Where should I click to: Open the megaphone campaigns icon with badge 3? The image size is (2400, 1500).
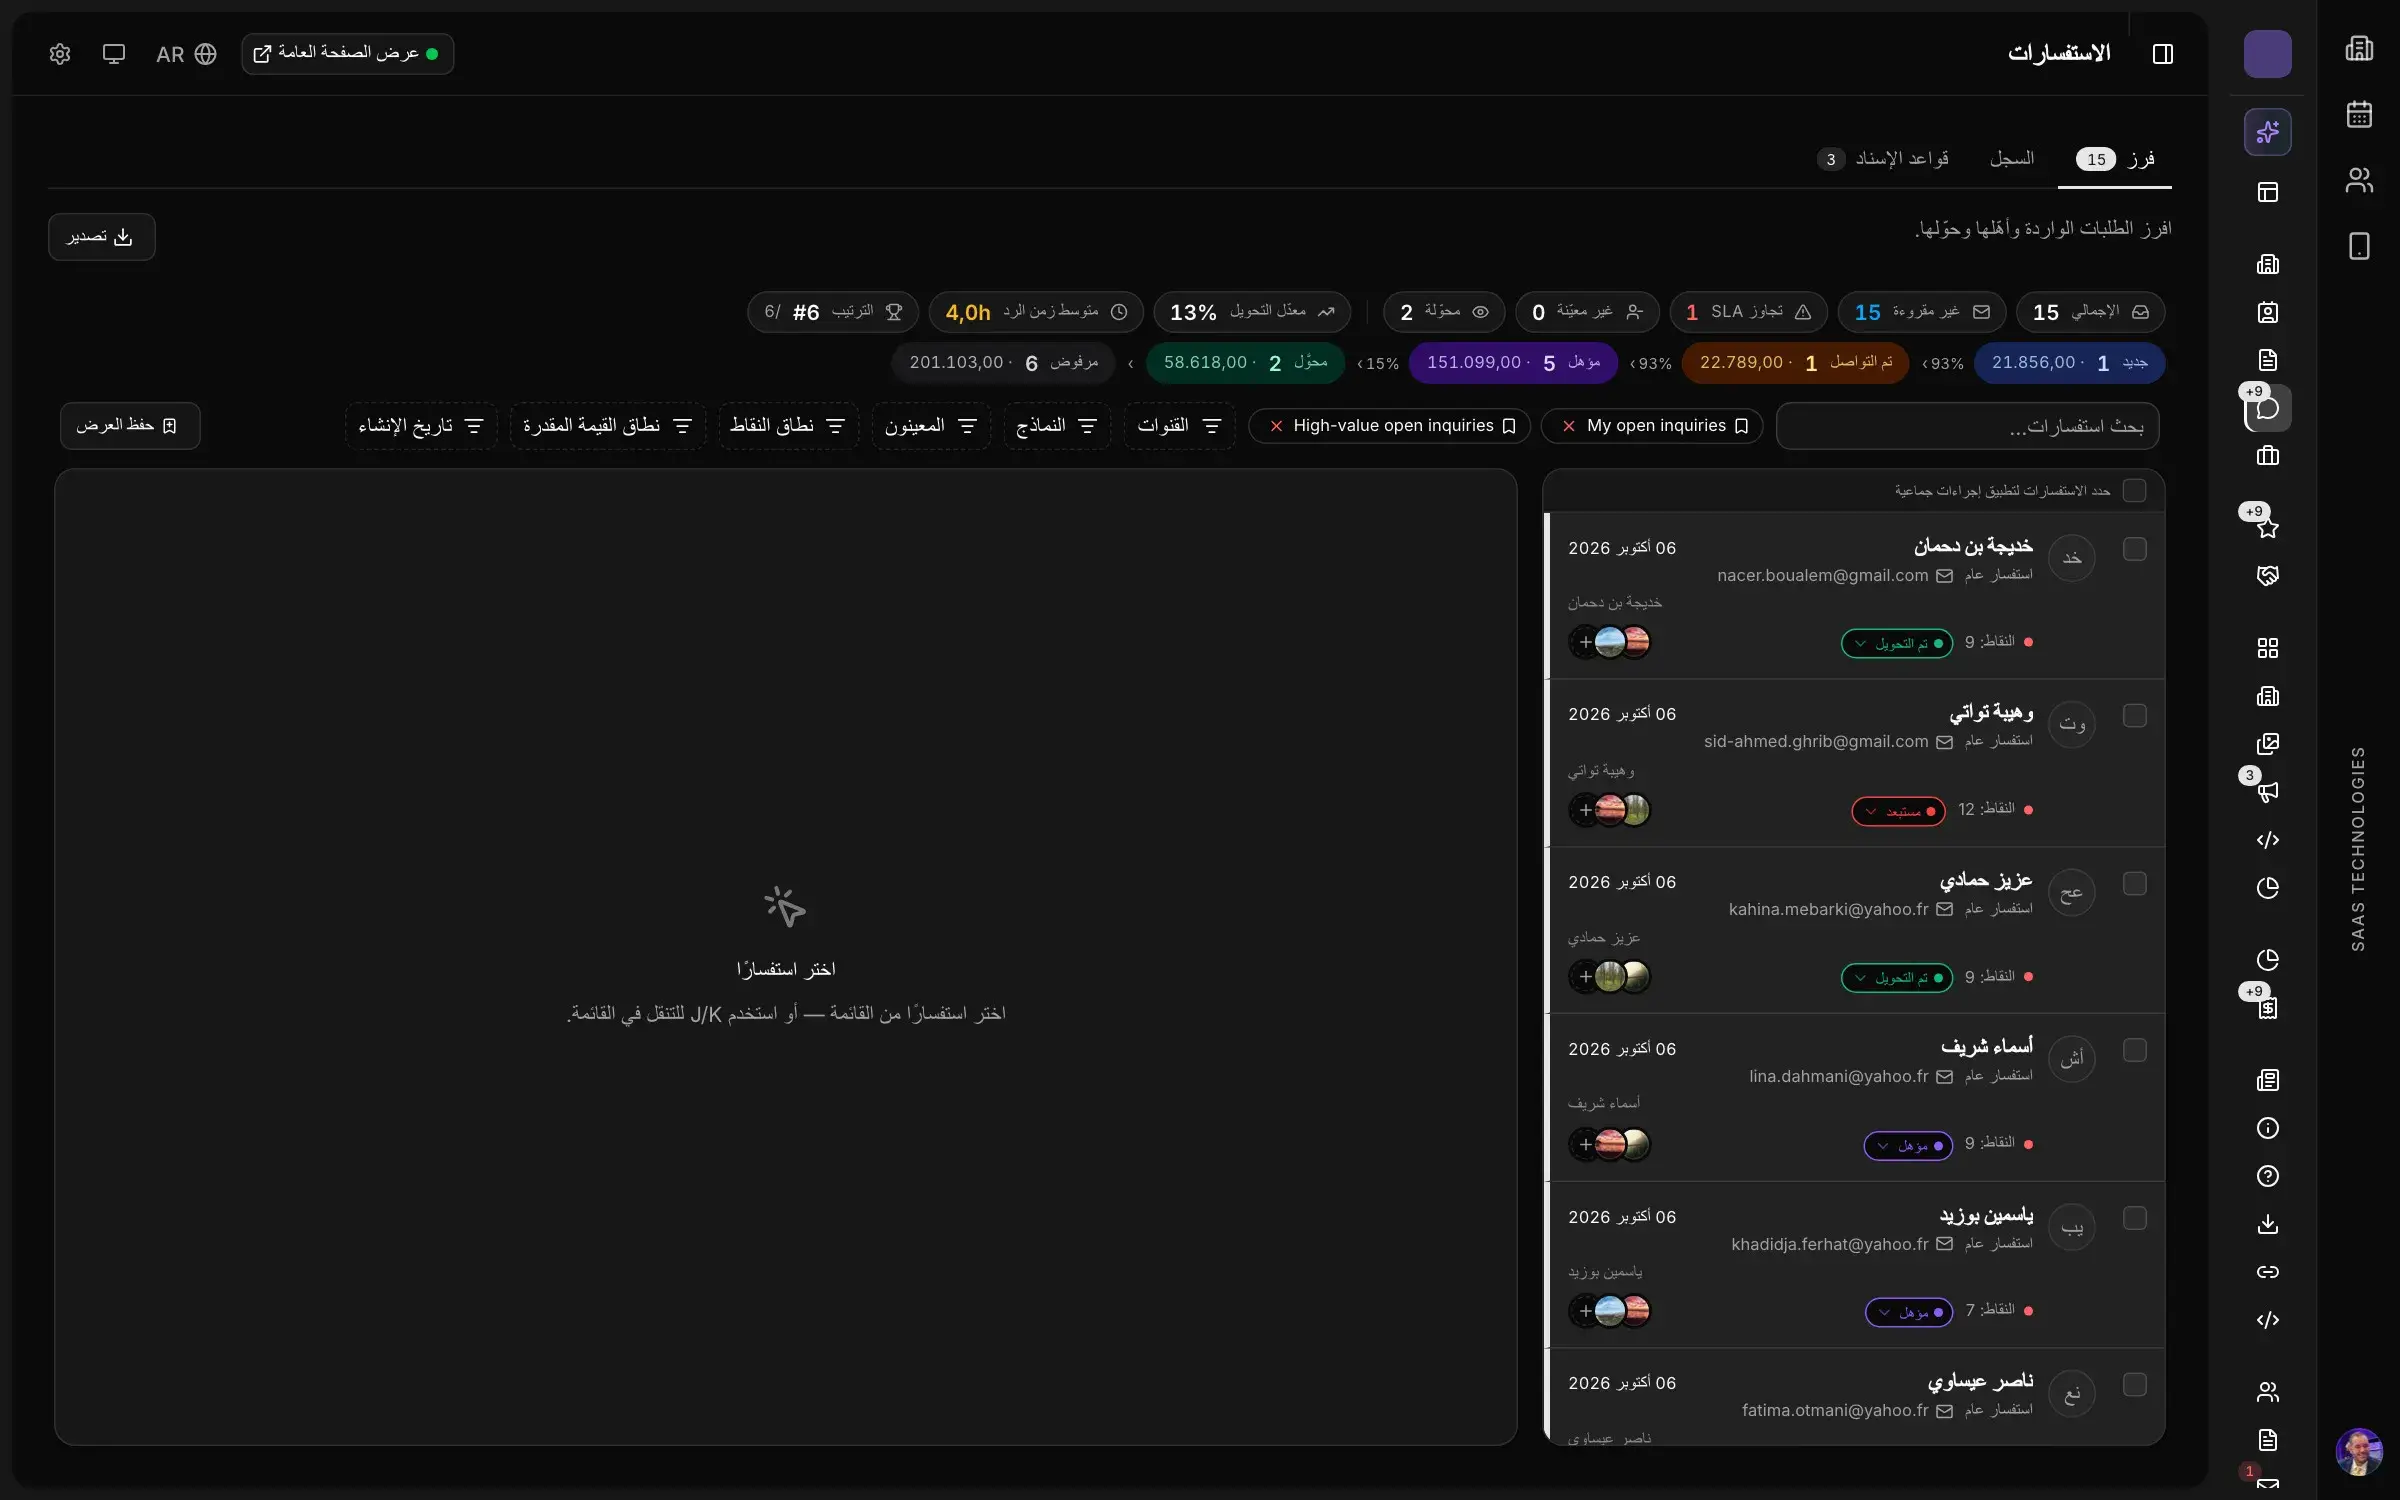(x=2268, y=792)
